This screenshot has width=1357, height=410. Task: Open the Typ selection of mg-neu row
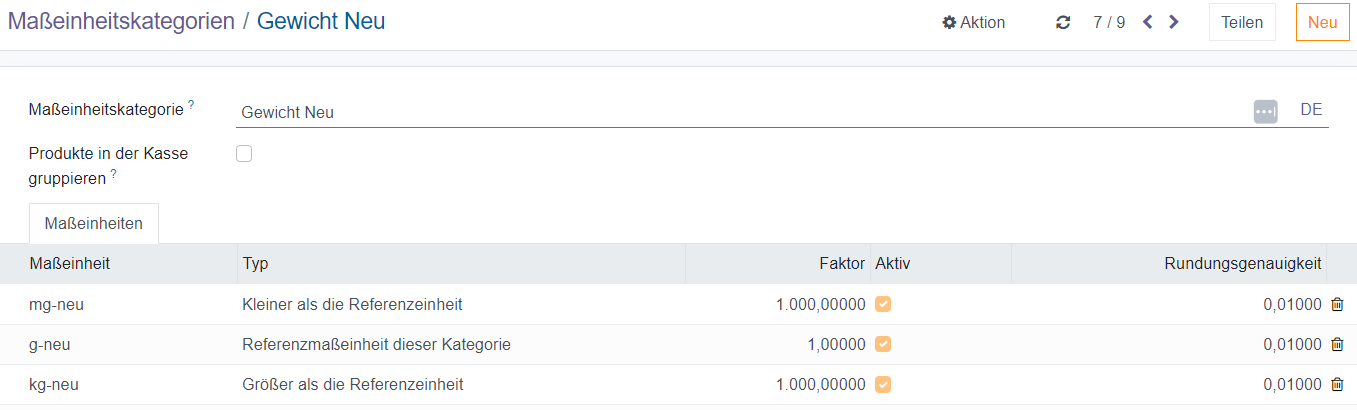click(x=460, y=305)
